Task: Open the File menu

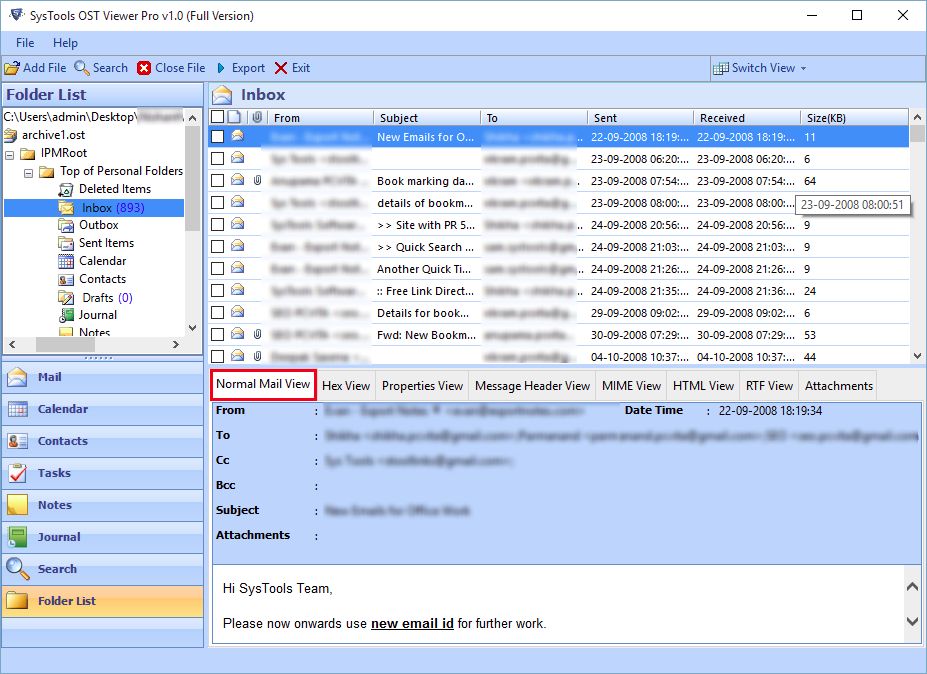Action: [x=25, y=43]
